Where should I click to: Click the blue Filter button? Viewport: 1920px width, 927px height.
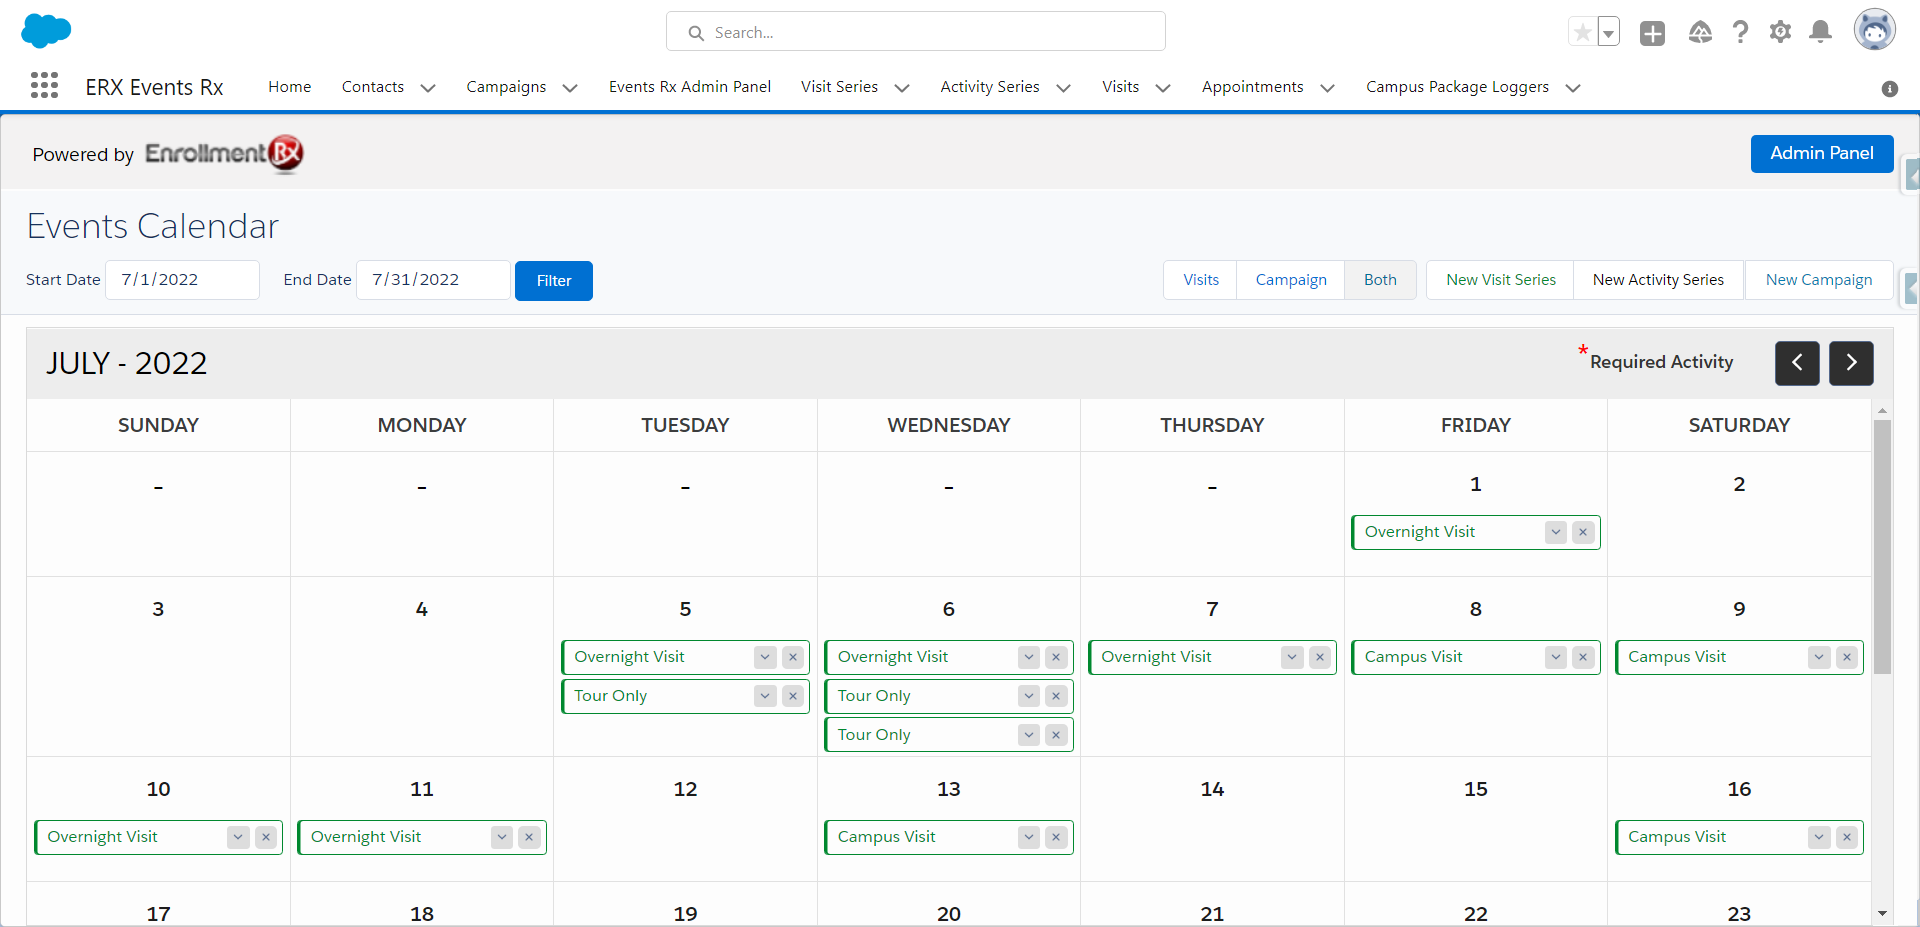(553, 281)
